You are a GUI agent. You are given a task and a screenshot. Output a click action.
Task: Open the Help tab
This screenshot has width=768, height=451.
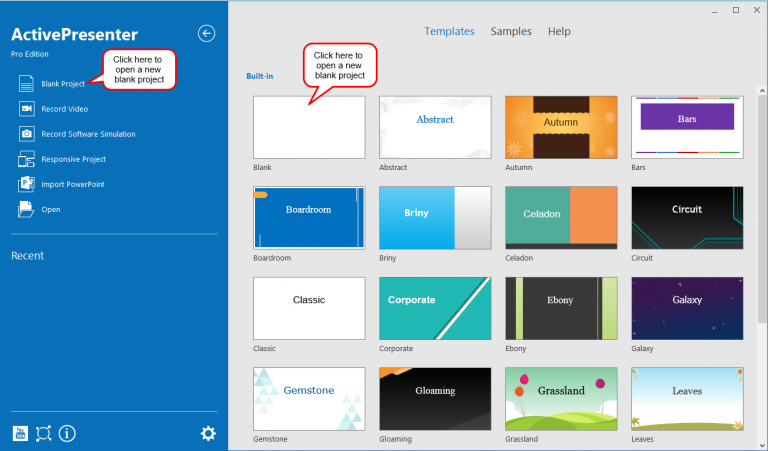[559, 31]
